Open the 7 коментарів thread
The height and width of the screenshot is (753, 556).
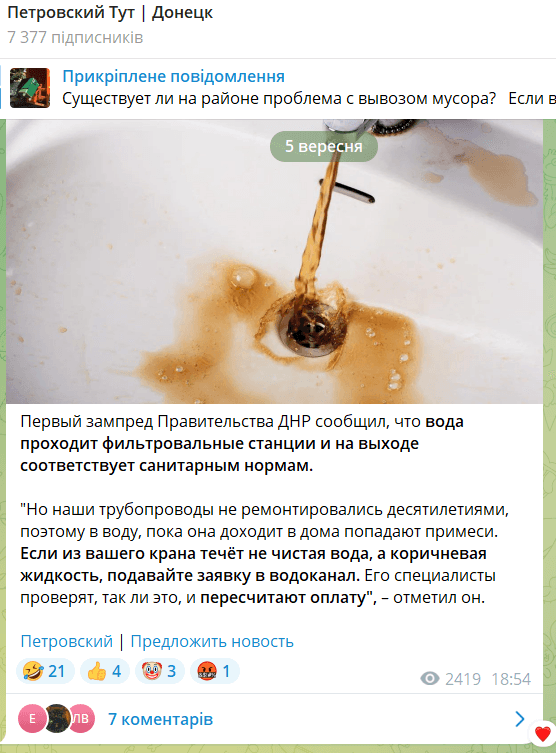160,719
